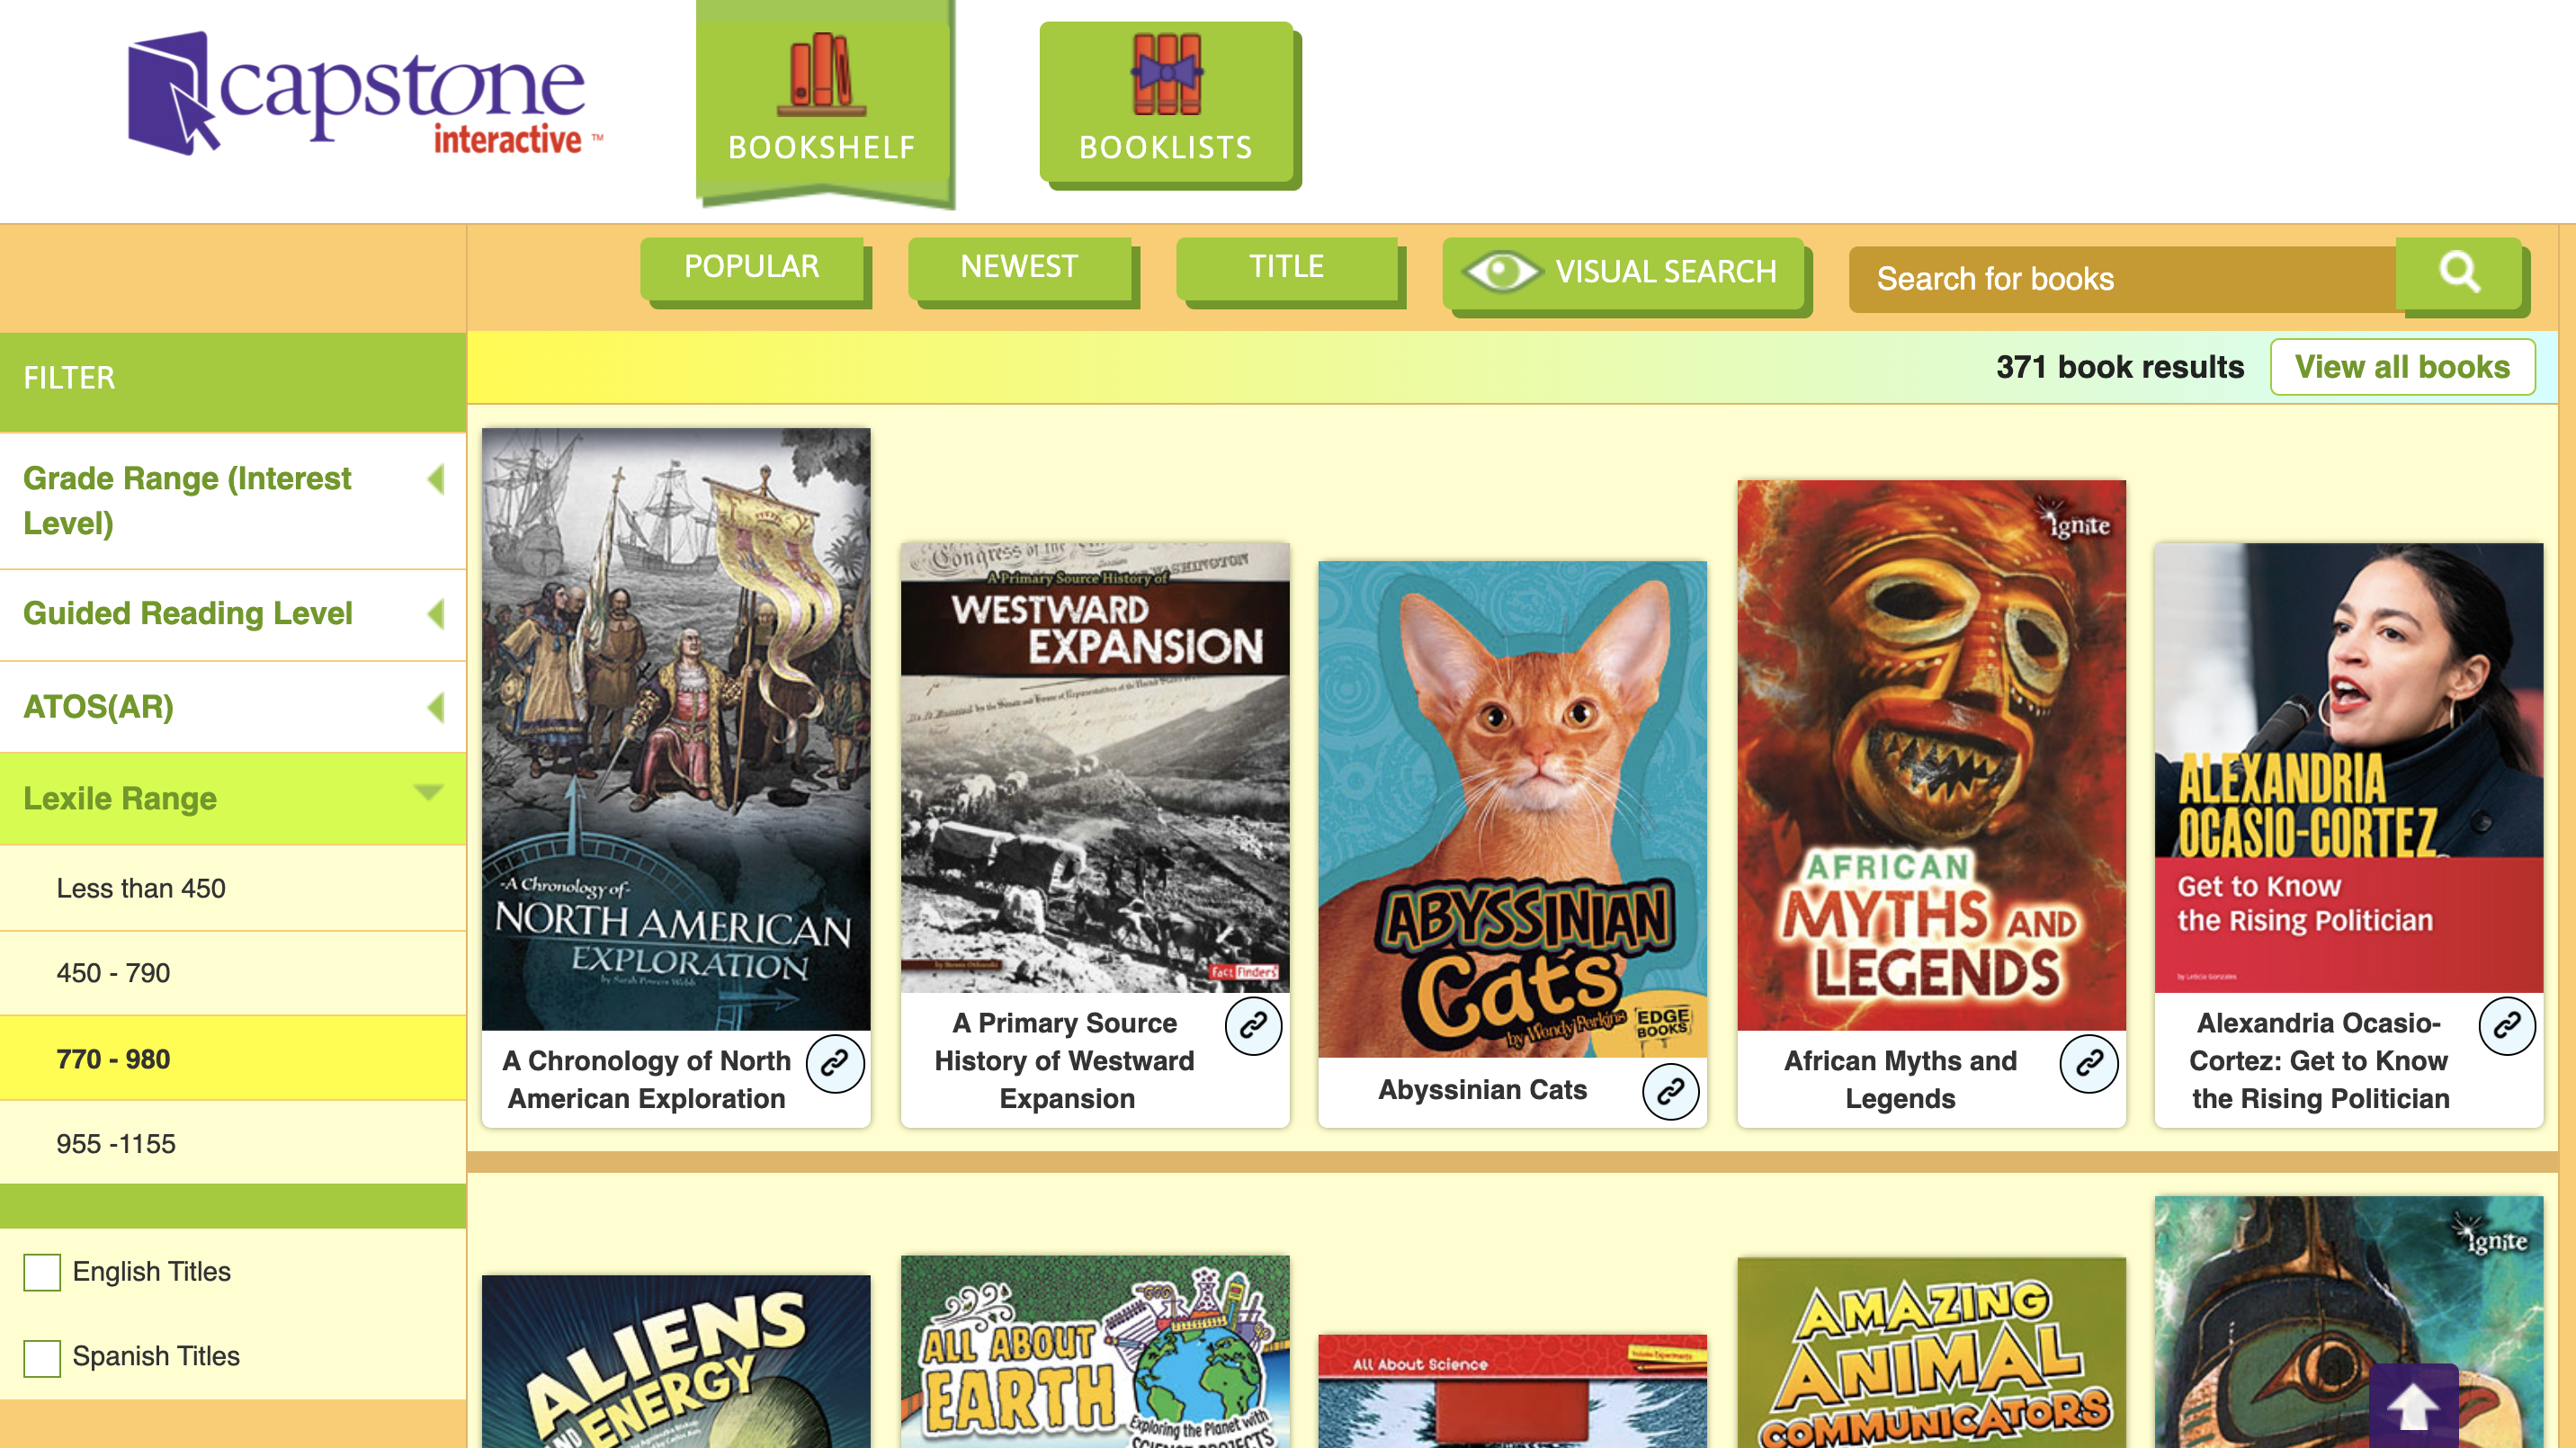Click link icon on African Myths and Legends
The image size is (2576, 1448).
pos(2089,1063)
